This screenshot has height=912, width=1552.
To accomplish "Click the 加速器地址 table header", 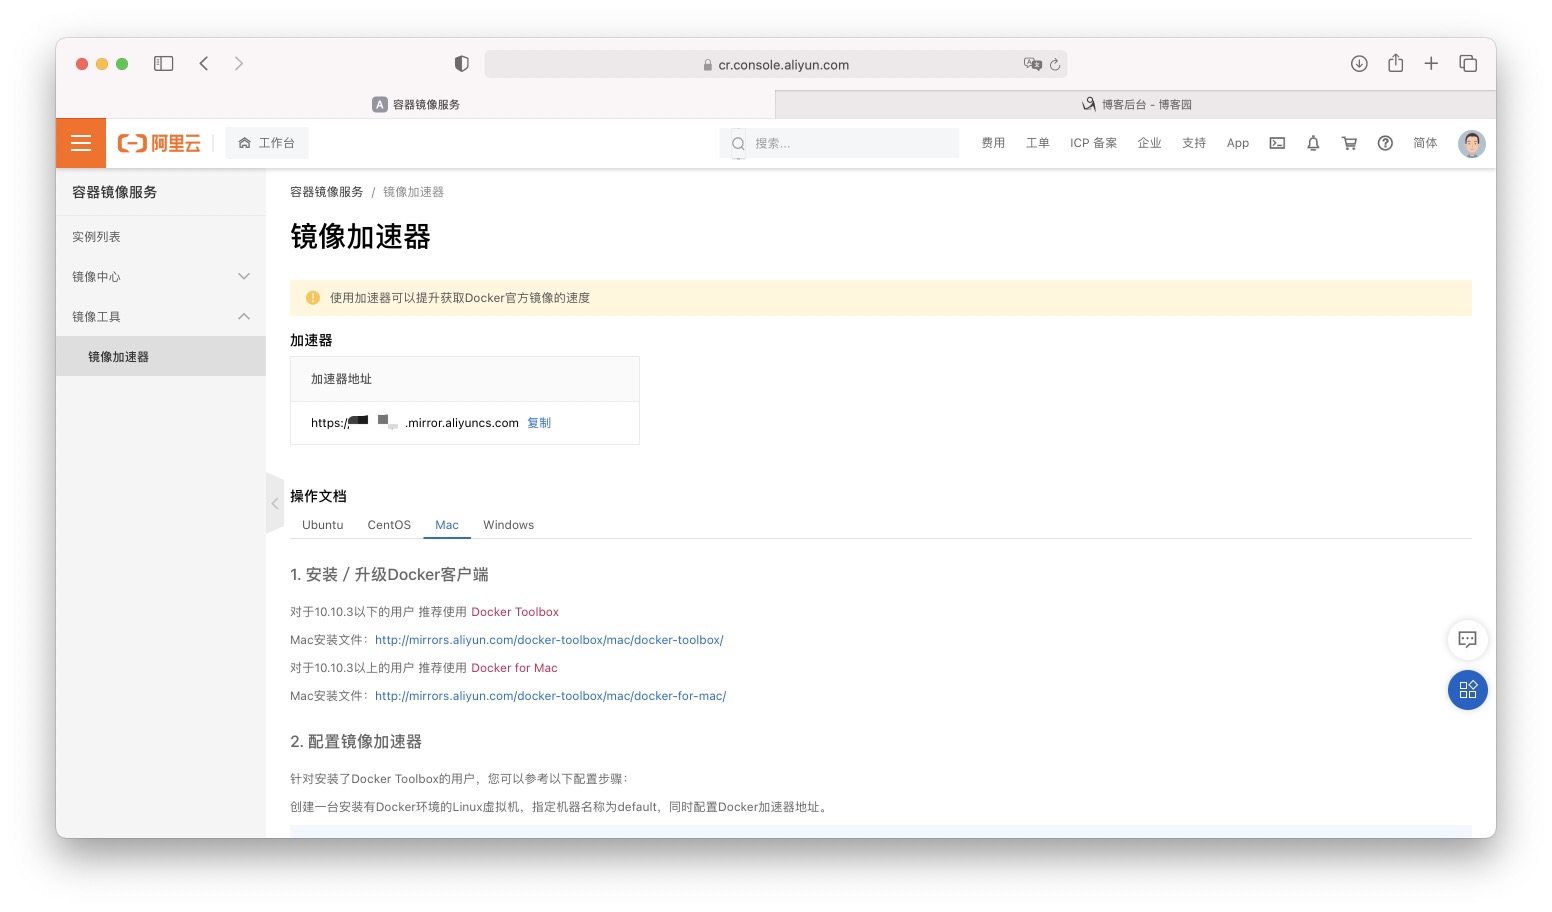I will click(x=465, y=379).
